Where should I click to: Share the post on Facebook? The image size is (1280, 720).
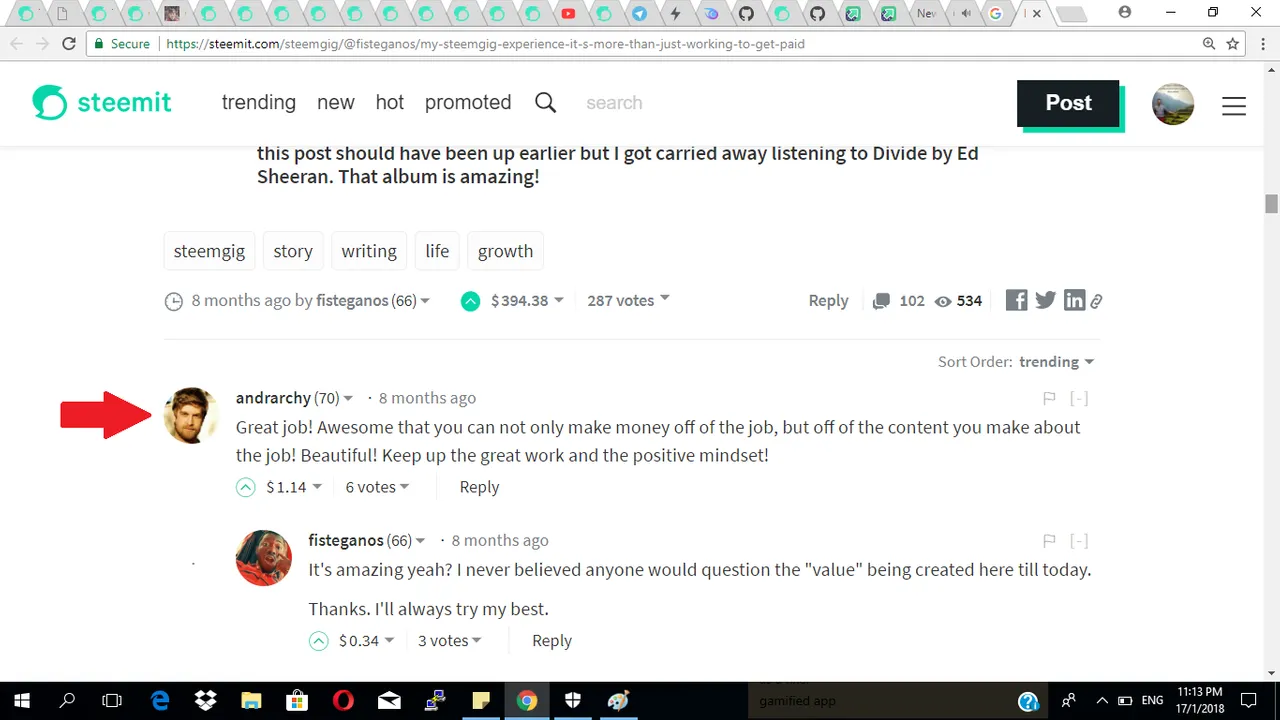[1016, 300]
